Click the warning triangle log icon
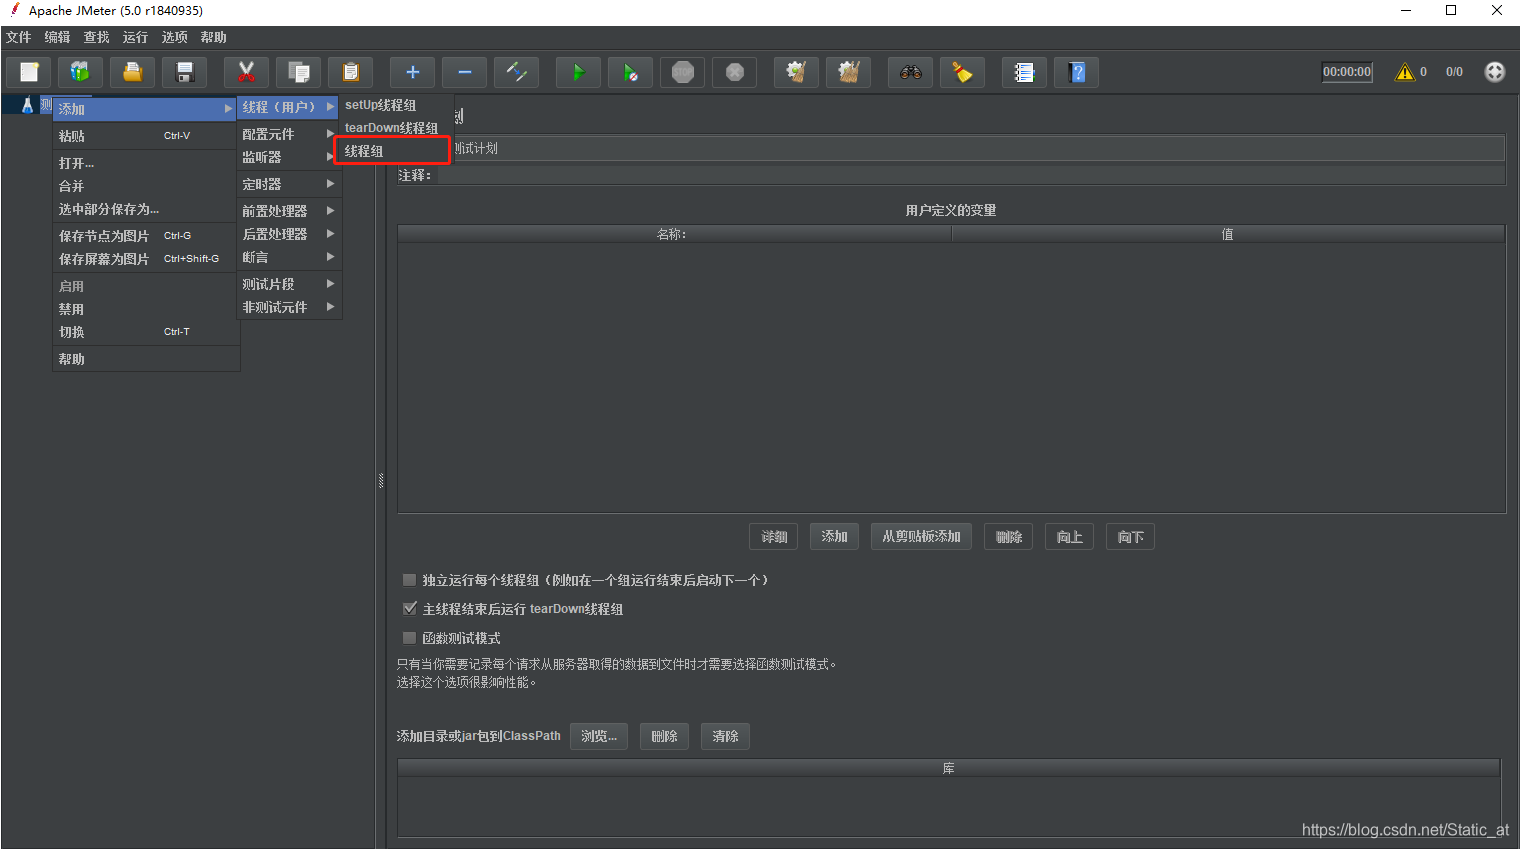Screen dimensions: 1520x849 (x=1405, y=72)
